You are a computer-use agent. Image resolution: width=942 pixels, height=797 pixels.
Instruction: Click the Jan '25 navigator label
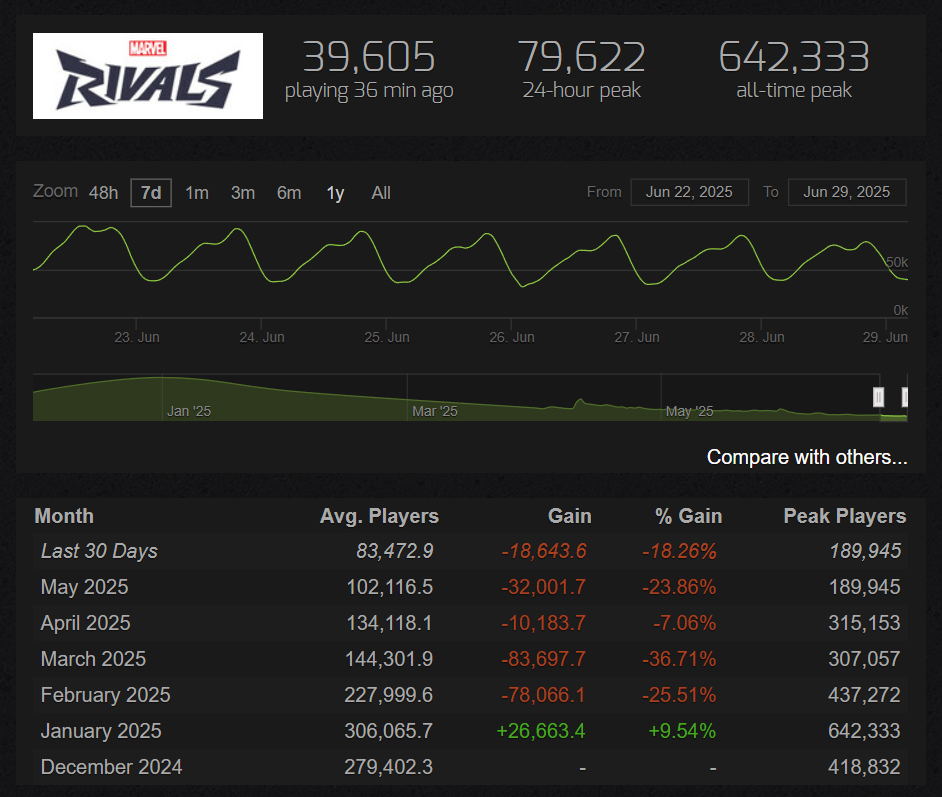pyautogui.click(x=189, y=411)
